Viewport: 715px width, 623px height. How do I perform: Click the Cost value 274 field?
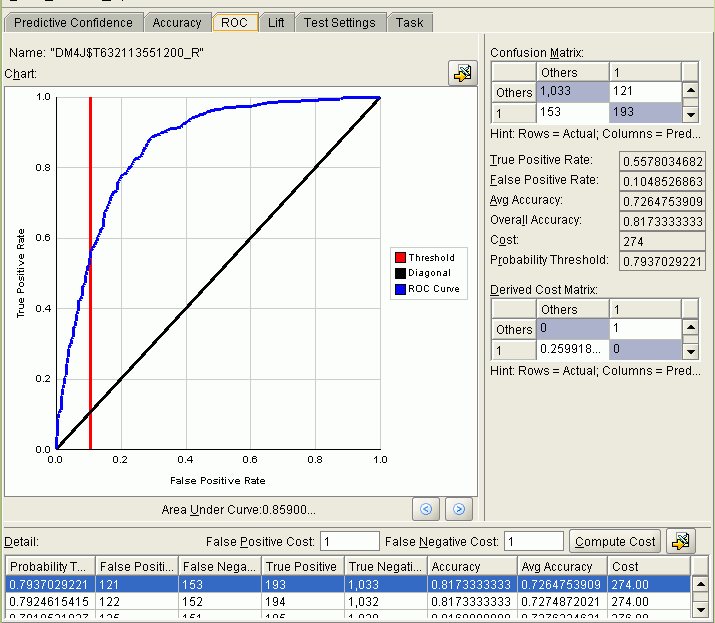click(x=662, y=241)
